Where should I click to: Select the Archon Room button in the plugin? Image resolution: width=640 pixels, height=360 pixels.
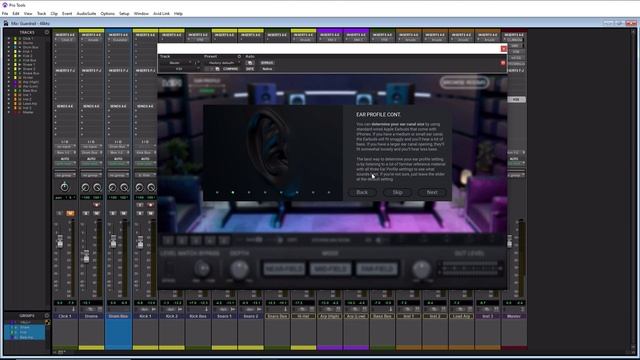[464, 82]
